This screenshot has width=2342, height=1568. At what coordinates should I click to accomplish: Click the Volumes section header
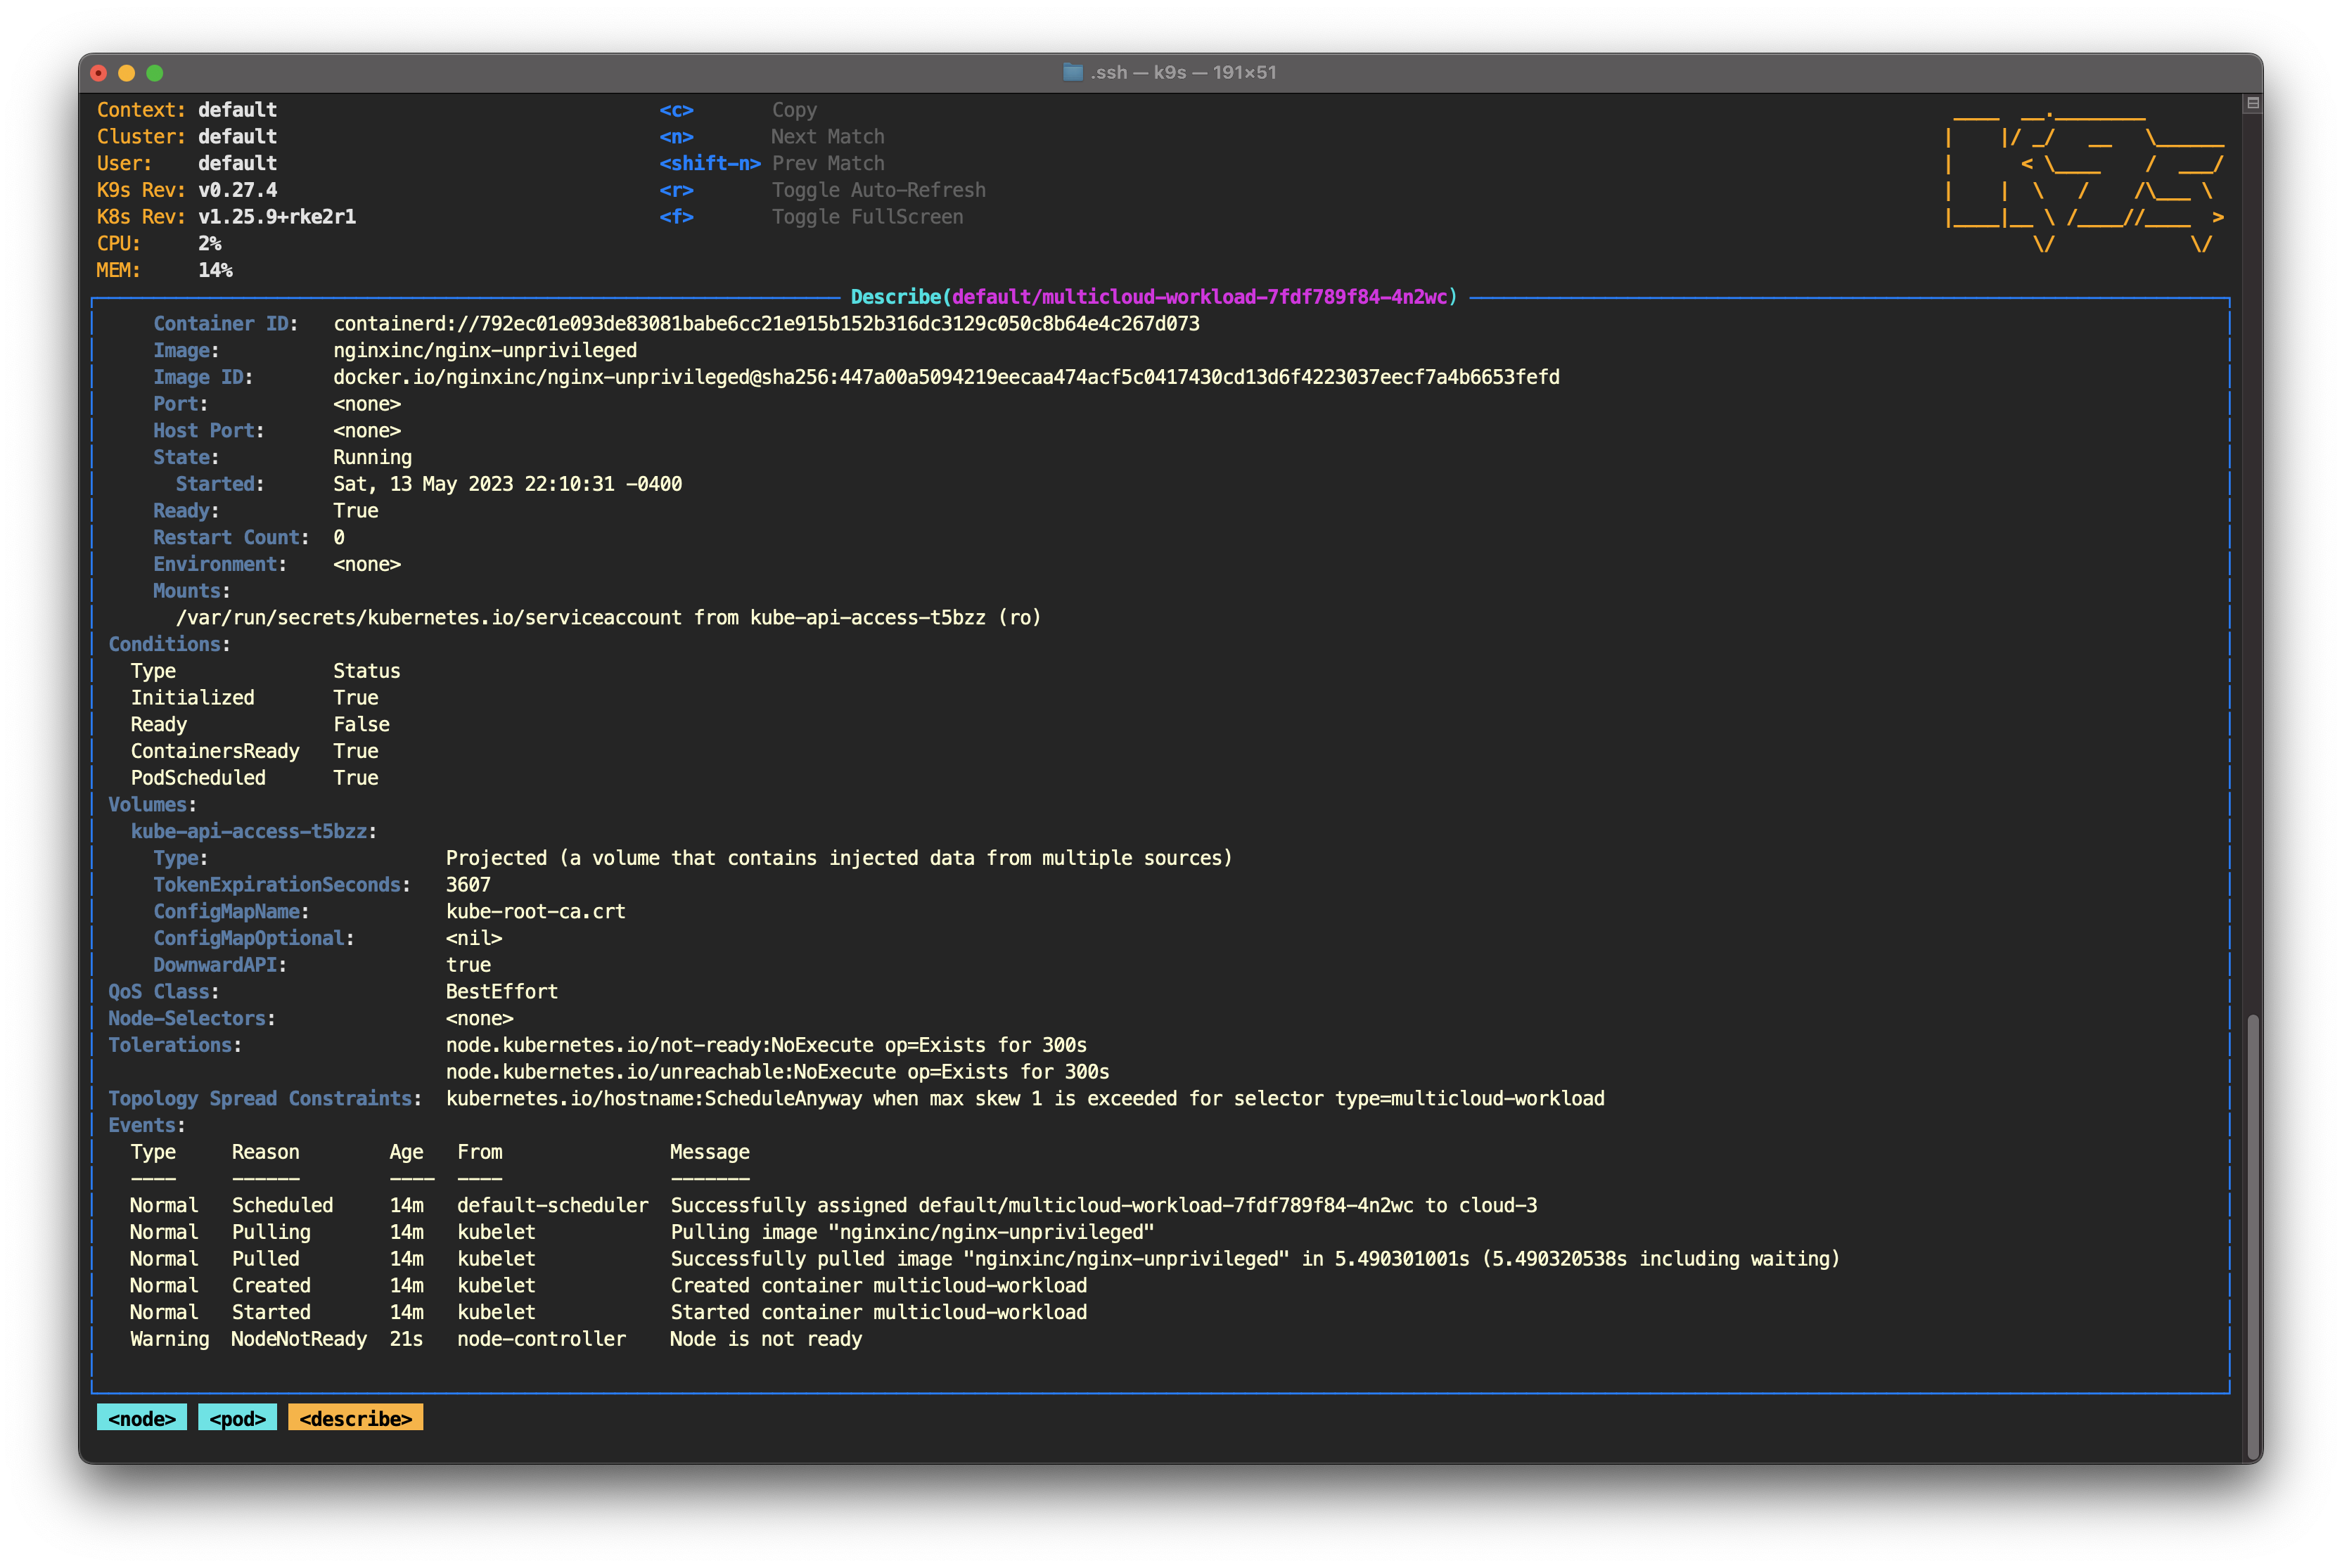click(152, 805)
